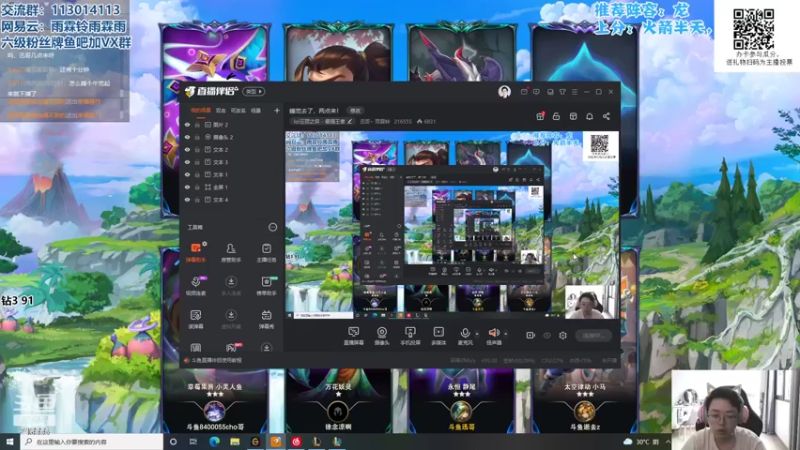Open the 虚拟形象 download tool
Screen dimensions: 800x450
click(x=231, y=319)
